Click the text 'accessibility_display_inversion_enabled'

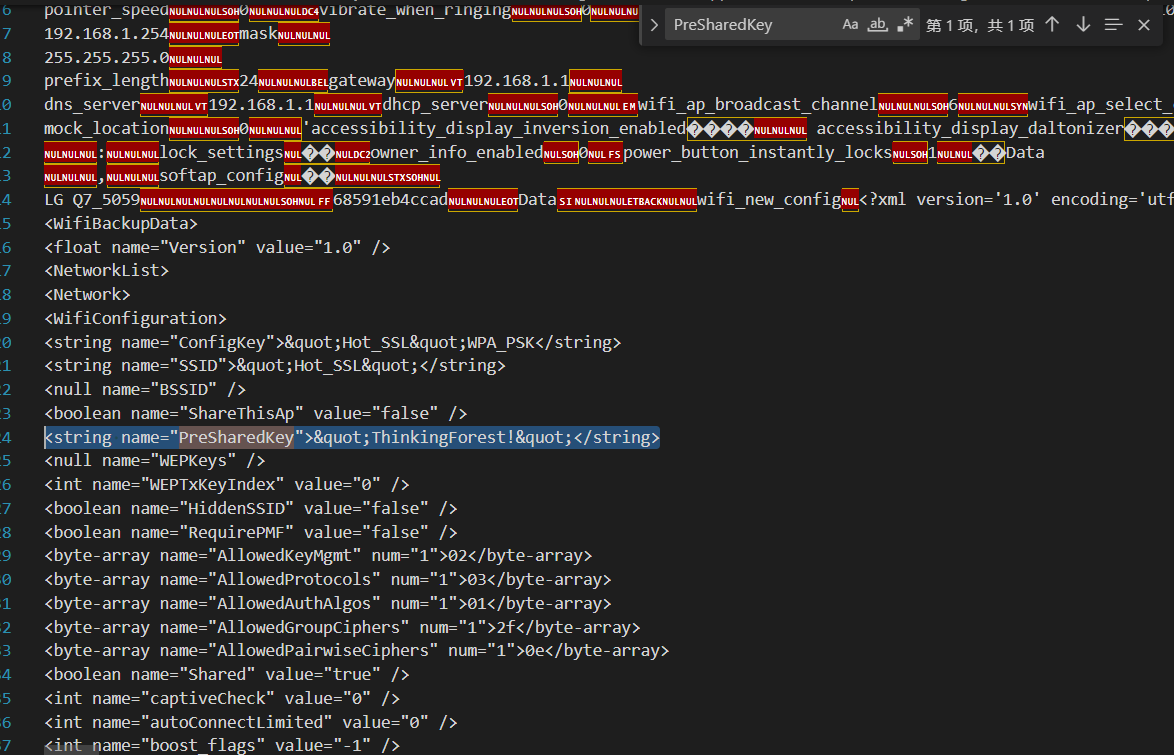click(499, 129)
